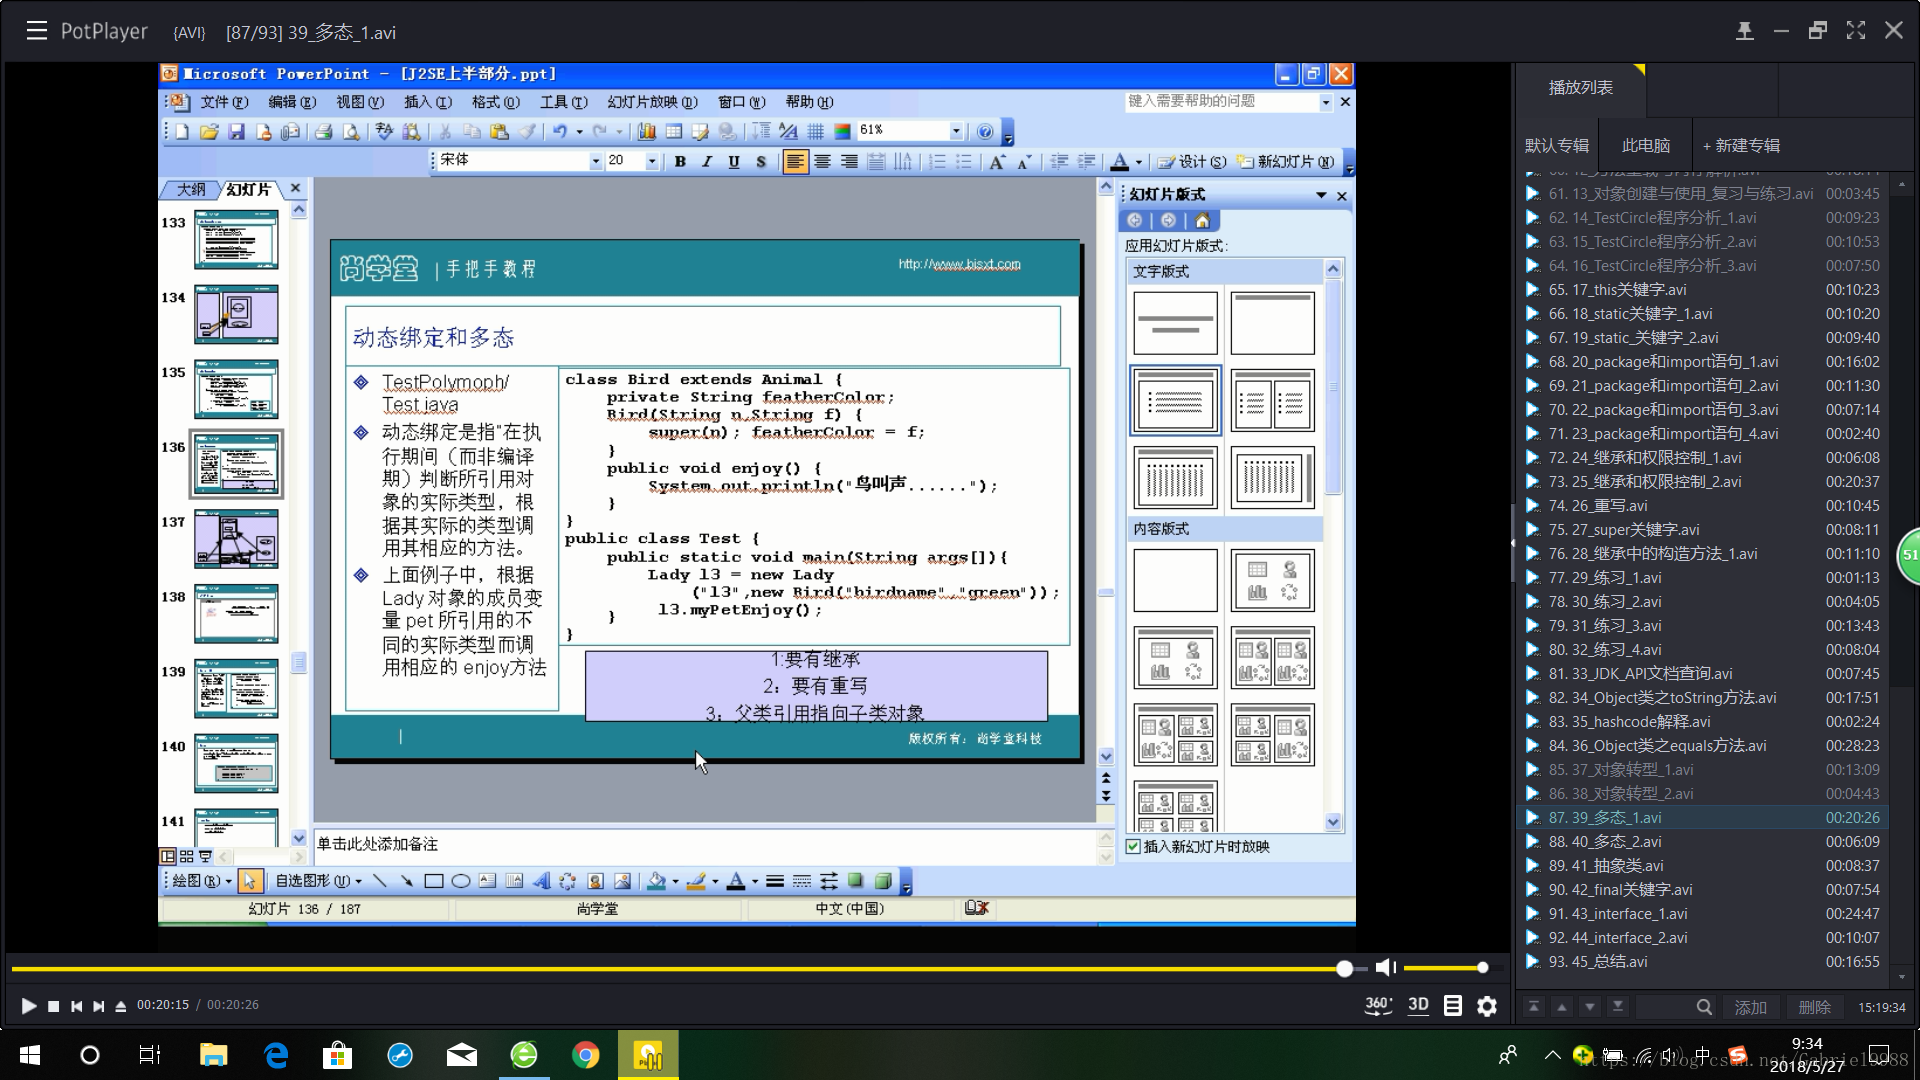
Task: Search the playlist with the magnifier icon
Action: [1704, 1007]
